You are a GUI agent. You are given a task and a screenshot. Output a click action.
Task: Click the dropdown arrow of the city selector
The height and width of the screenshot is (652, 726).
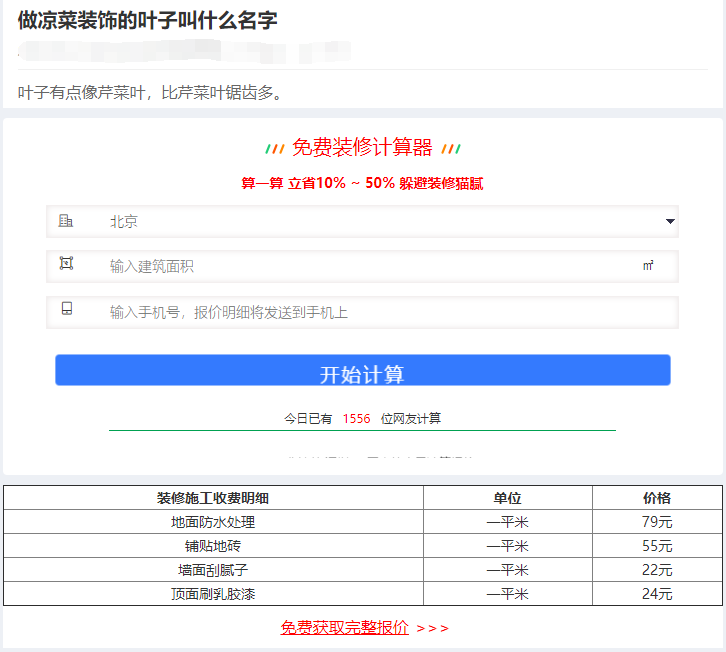point(669,221)
